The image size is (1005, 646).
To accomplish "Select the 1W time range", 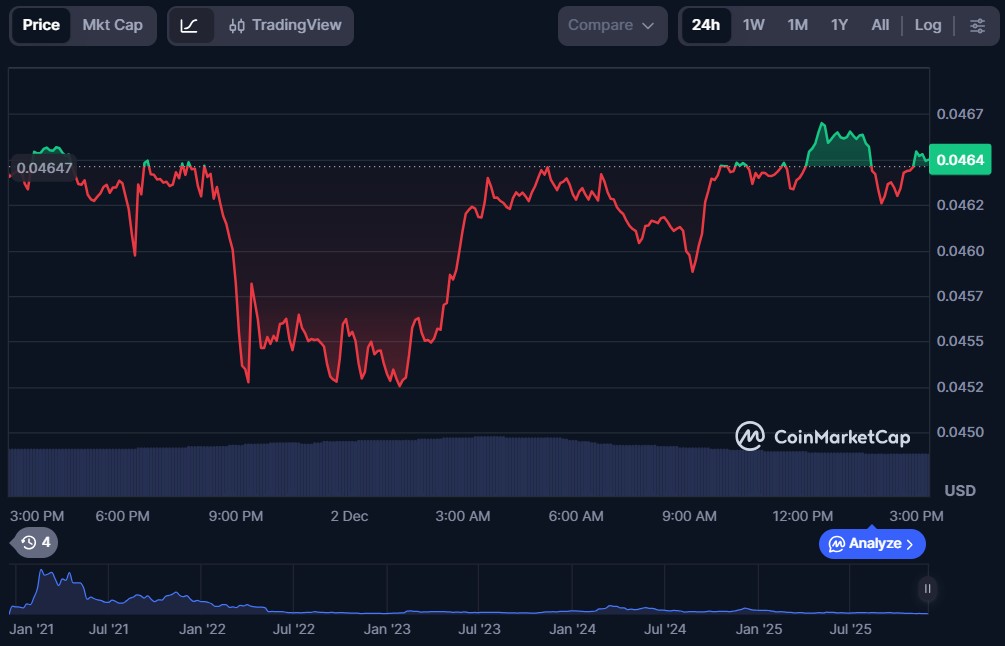I will point(753,25).
